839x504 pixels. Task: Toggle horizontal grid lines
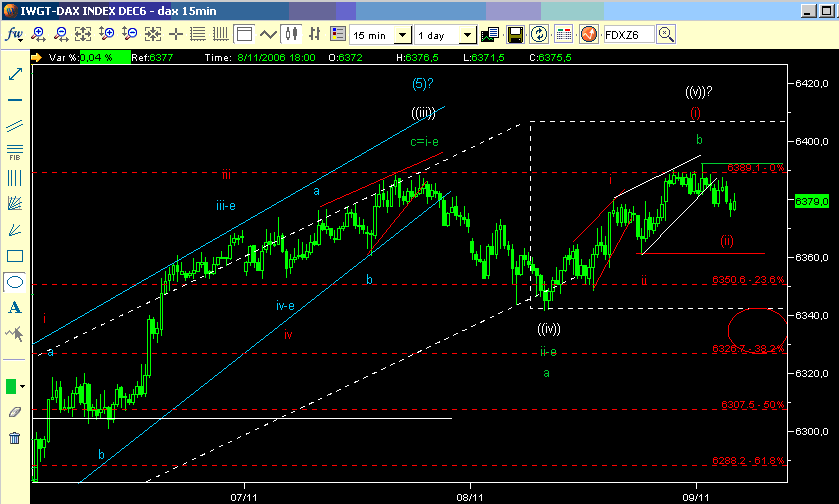[198, 35]
